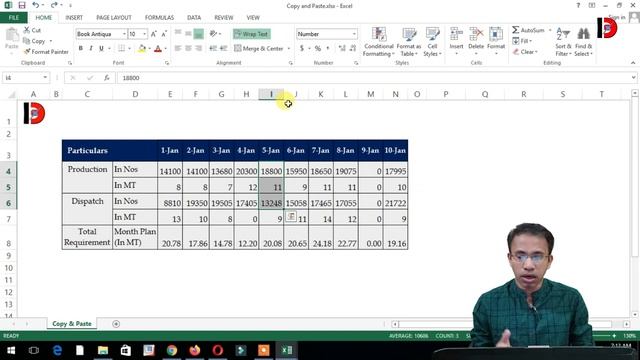The image size is (640, 360).
Task: Open the Number format dropdown
Action: [x=354, y=34]
